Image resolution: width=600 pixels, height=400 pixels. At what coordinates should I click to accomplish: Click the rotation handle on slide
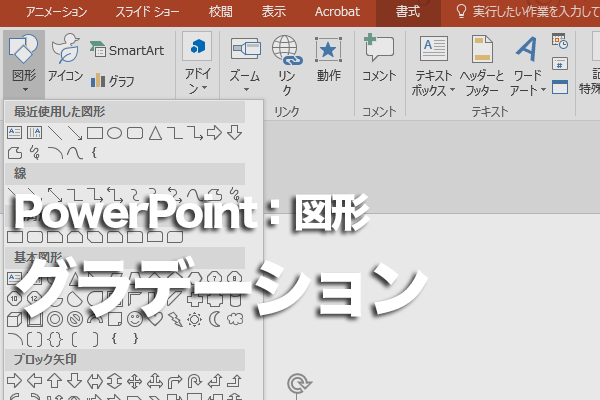click(x=300, y=383)
